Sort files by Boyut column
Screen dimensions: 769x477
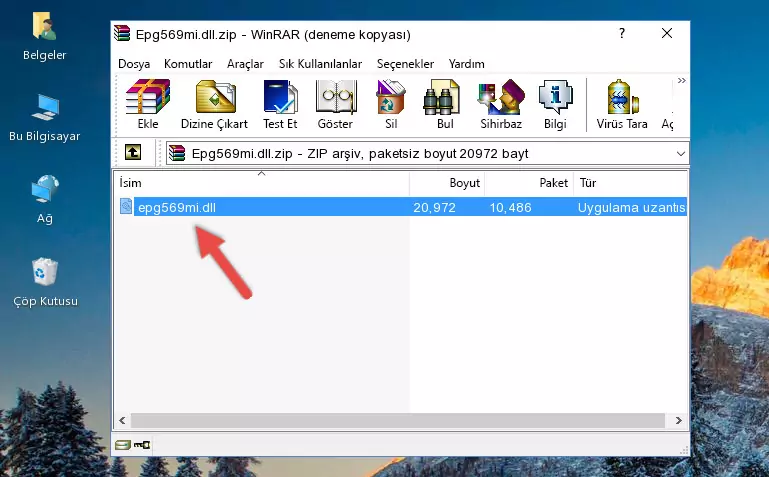pyautogui.click(x=447, y=183)
